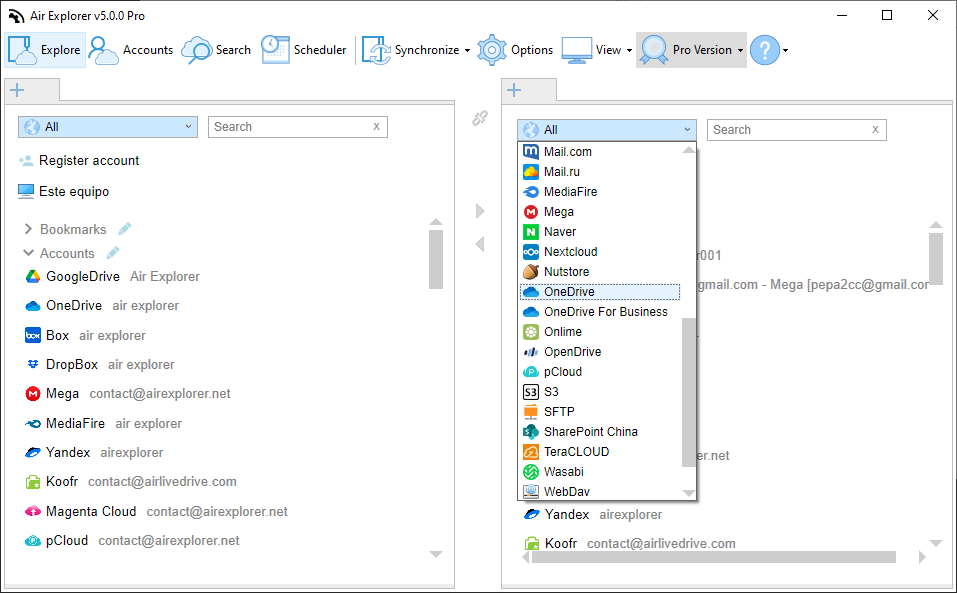The height and width of the screenshot is (593, 957).
Task: Open the Accounts manager from toolbar
Action: [131, 50]
